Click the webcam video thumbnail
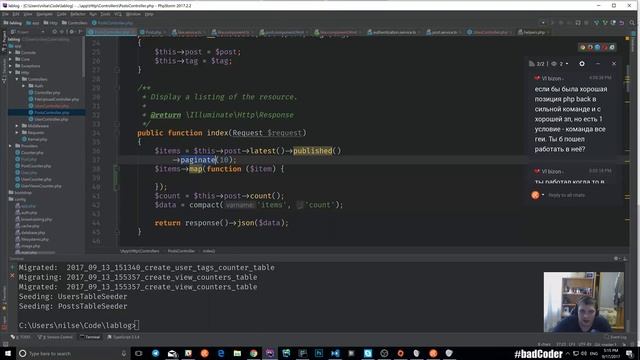Screen dimensions: 640x360 tap(584, 302)
